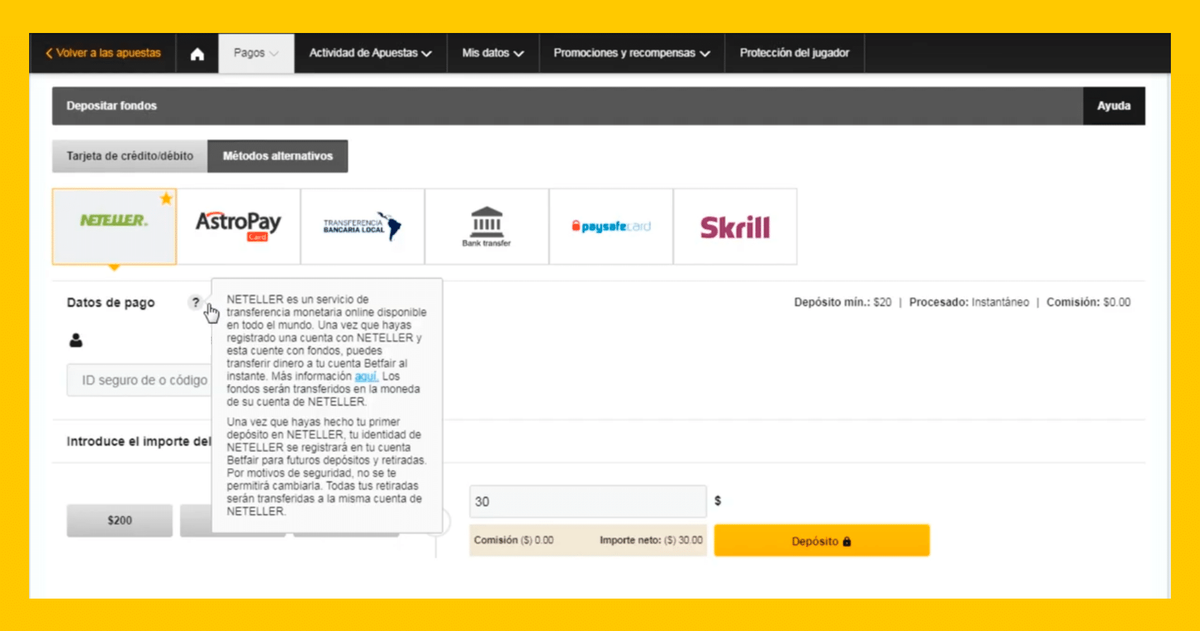Go back via Volver a las apuestas
The width and height of the screenshot is (1200, 631).
(103, 53)
